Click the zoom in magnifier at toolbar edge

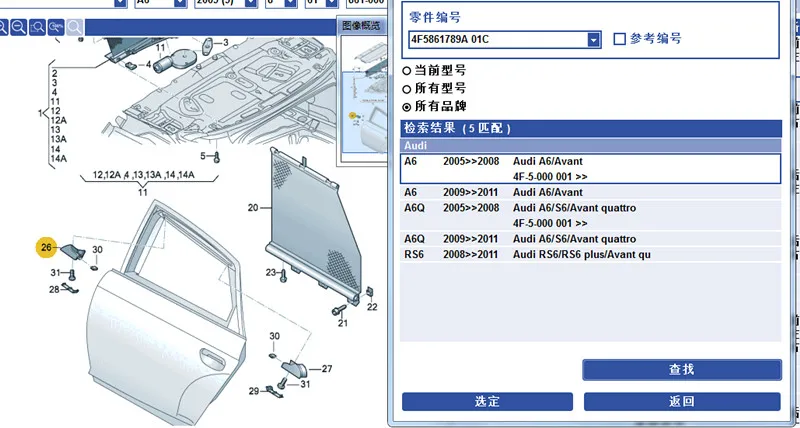3,27
